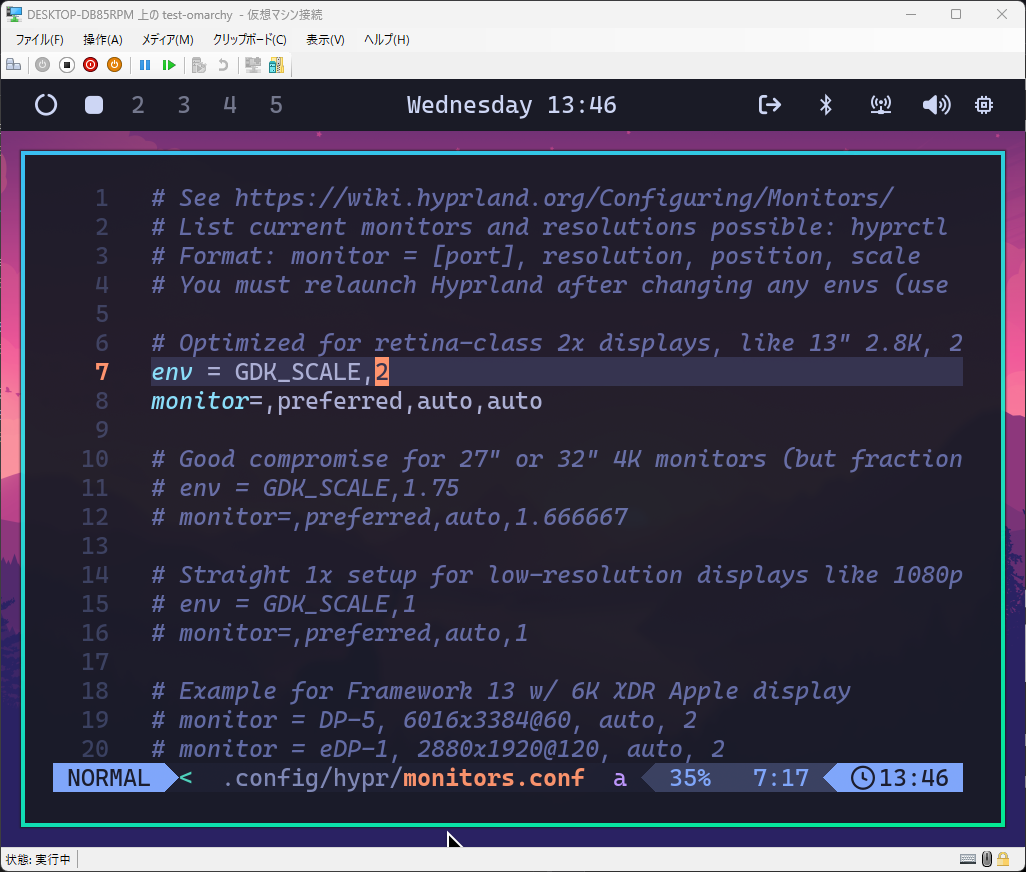1026x872 pixels.
Task: Click the update/logout arrow icon in the top bar
Action: (x=770, y=105)
